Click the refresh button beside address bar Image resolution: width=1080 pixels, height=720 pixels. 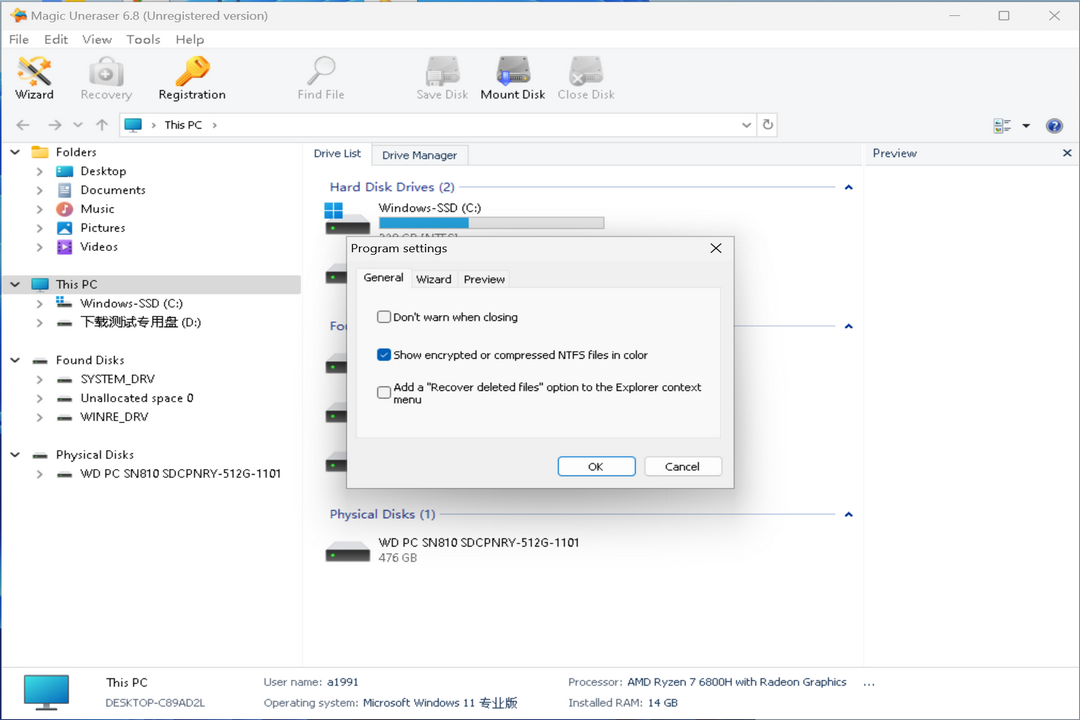coord(767,125)
